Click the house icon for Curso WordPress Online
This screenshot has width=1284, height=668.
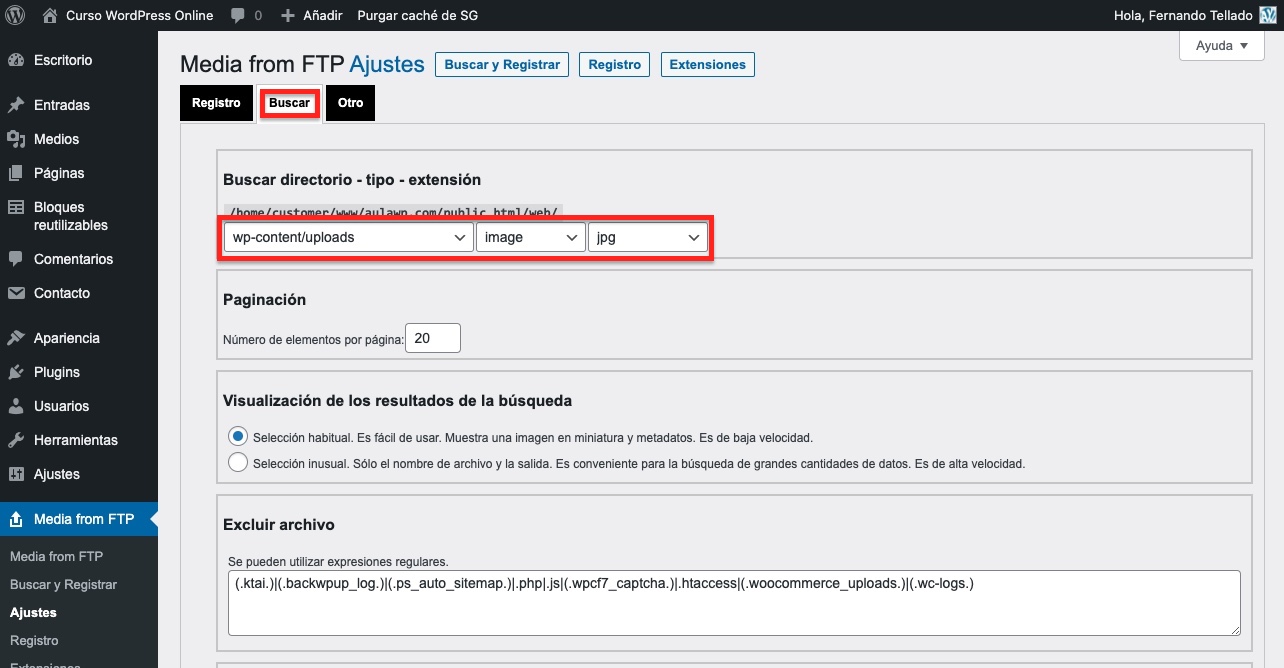tap(50, 15)
